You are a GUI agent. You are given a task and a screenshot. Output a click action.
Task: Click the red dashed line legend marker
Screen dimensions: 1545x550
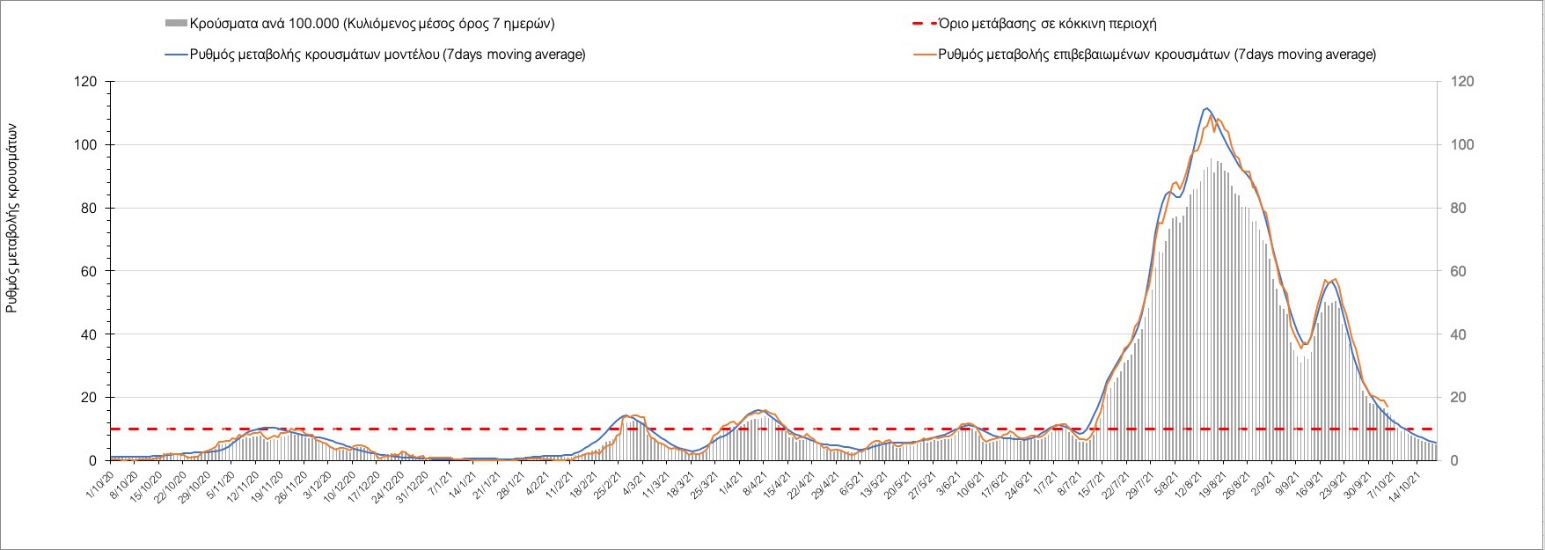coord(919,23)
